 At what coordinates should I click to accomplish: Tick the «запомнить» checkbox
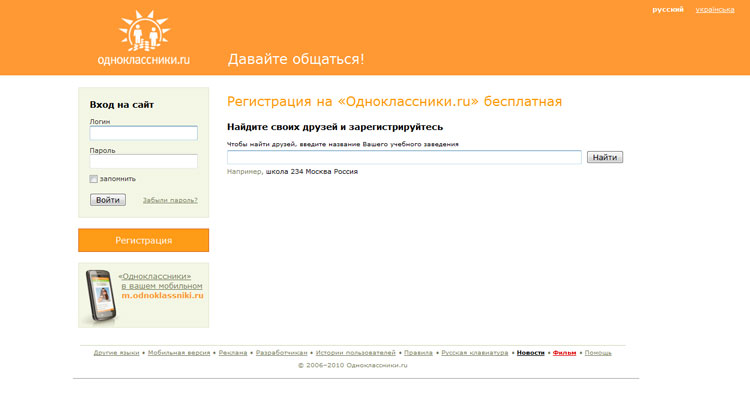coord(93,179)
